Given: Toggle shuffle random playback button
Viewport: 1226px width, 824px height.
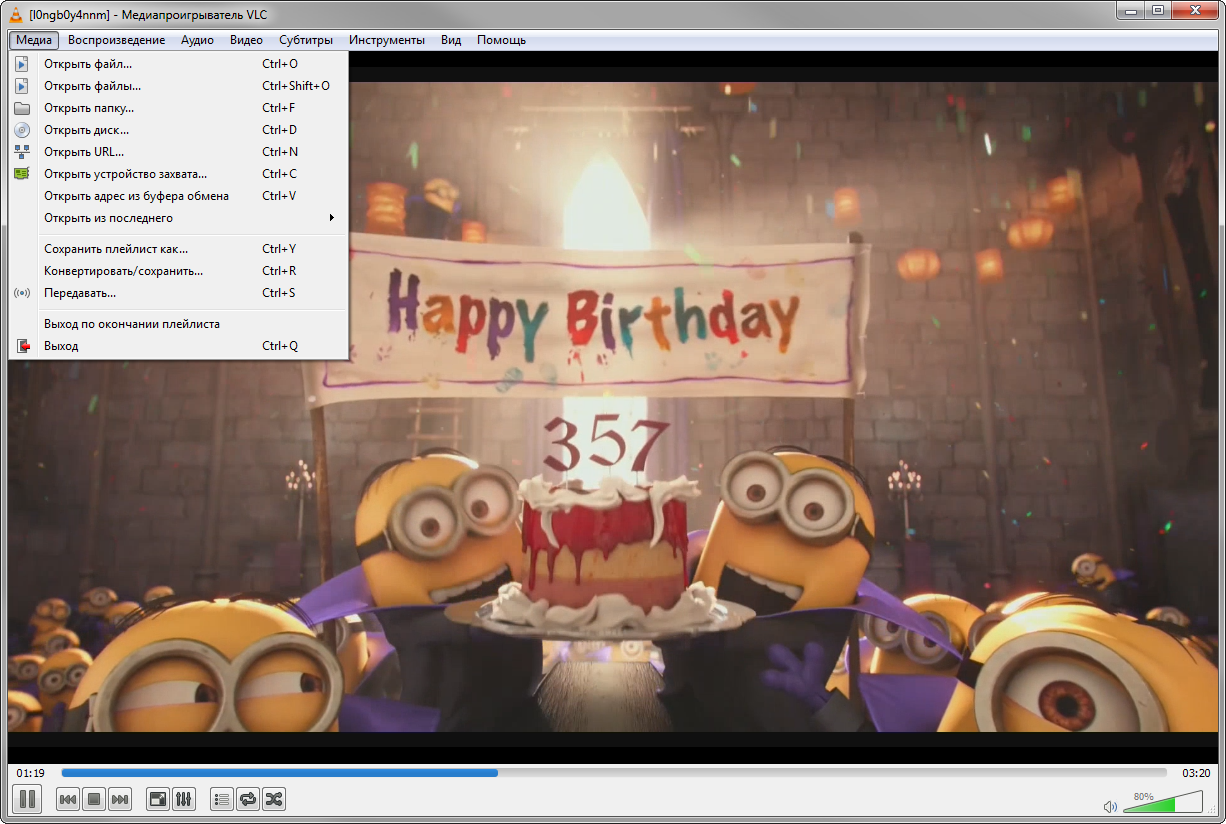Looking at the screenshot, I should pyautogui.click(x=274, y=799).
